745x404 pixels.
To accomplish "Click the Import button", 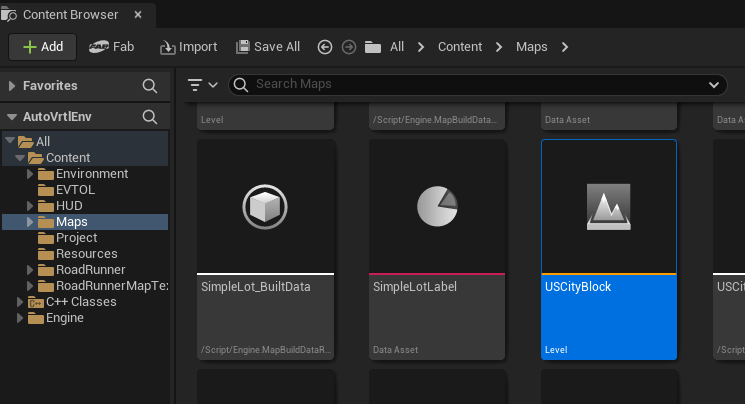I will point(188,47).
